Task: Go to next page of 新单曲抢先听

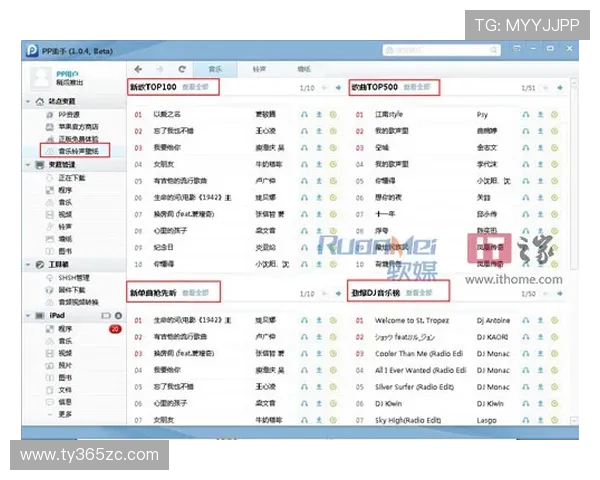Action: pyautogui.click(x=338, y=294)
